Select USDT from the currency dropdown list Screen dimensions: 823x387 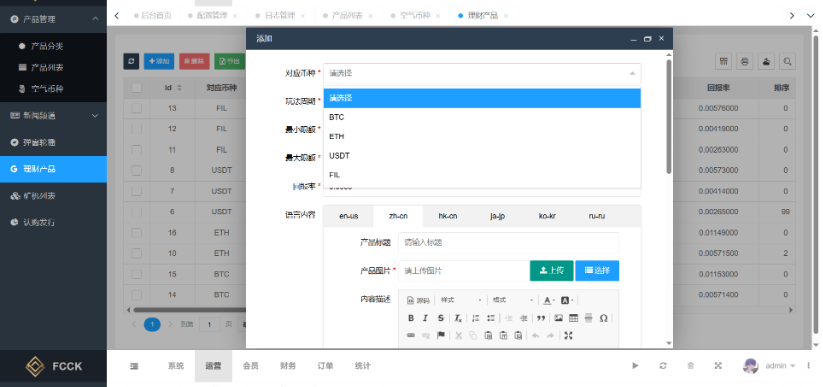coord(482,156)
